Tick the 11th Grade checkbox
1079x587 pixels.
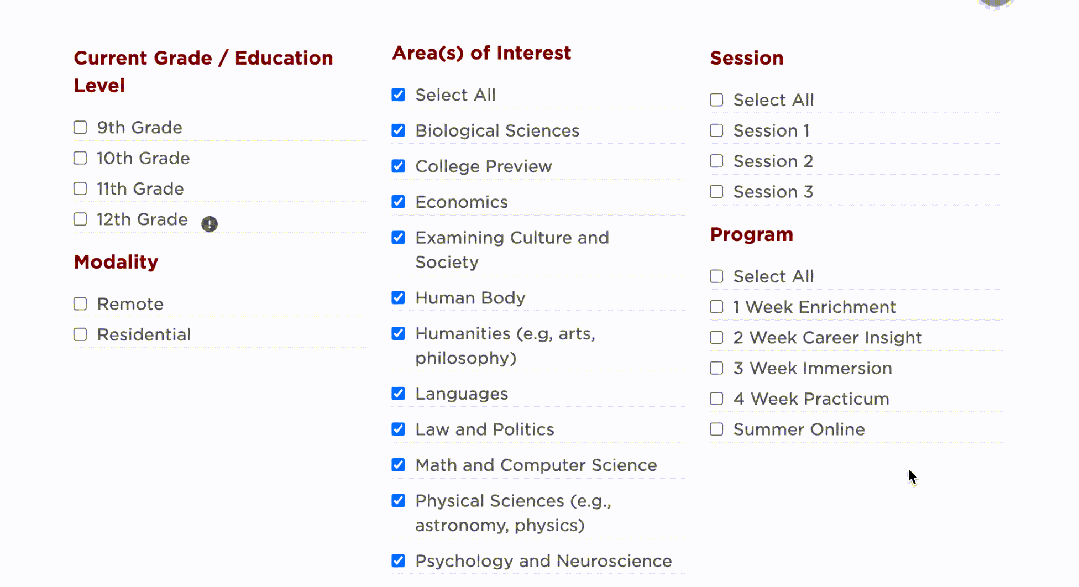81,189
